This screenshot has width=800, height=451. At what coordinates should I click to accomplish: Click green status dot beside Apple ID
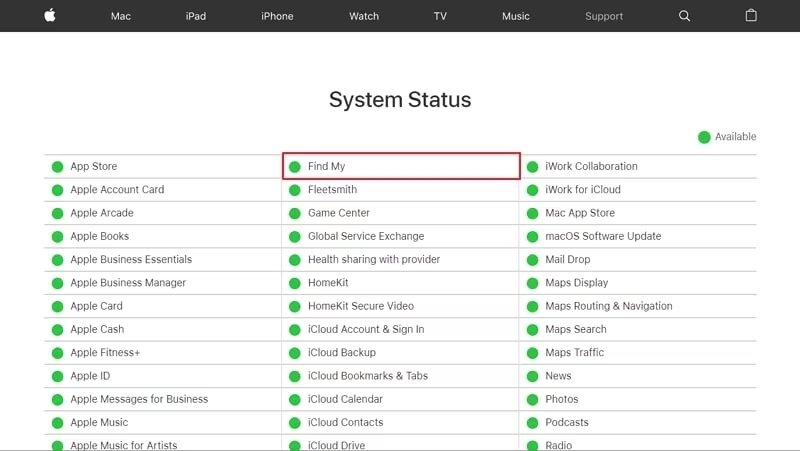tap(58, 377)
